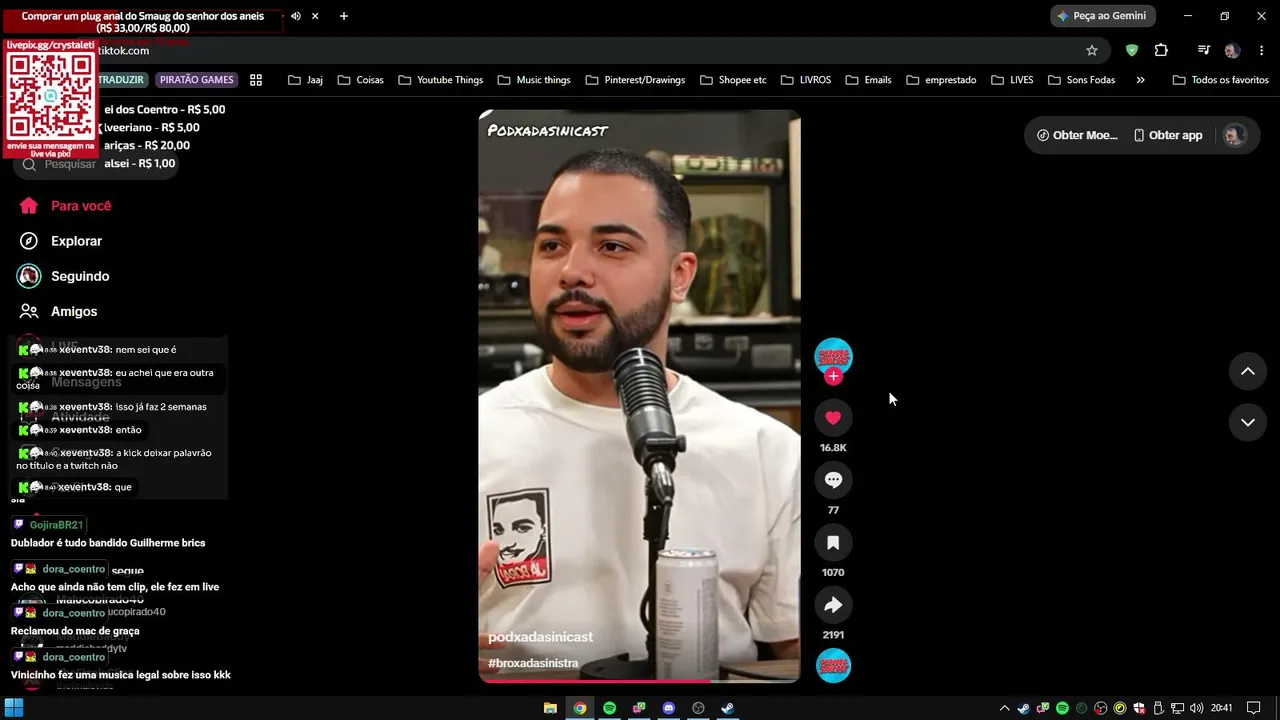
Task: Open OBS Studio from the taskbar
Action: (699, 708)
